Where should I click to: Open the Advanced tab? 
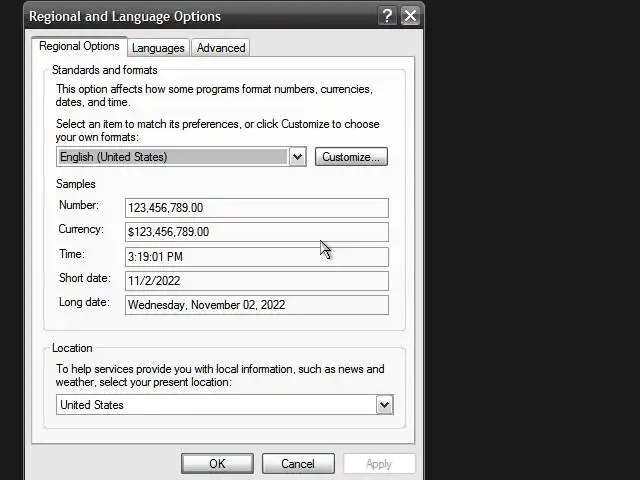click(x=221, y=48)
